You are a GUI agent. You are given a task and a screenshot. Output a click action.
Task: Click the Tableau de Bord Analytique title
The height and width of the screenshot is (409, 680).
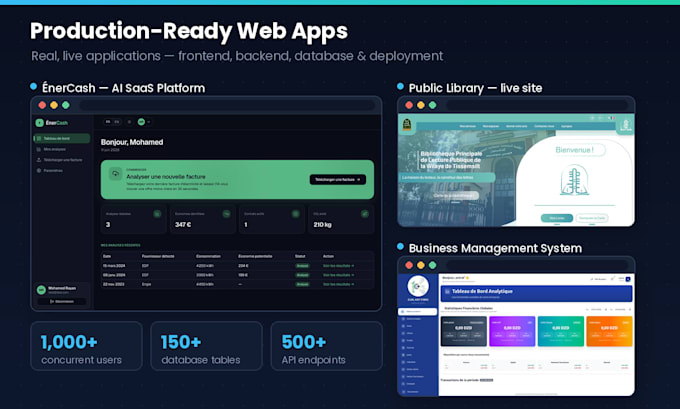pyautogui.click(x=482, y=291)
